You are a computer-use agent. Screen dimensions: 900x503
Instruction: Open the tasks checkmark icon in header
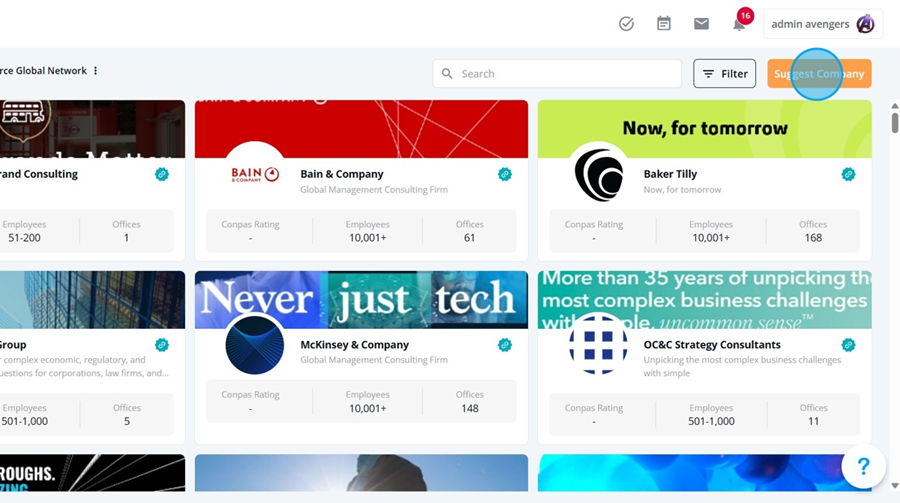click(626, 24)
